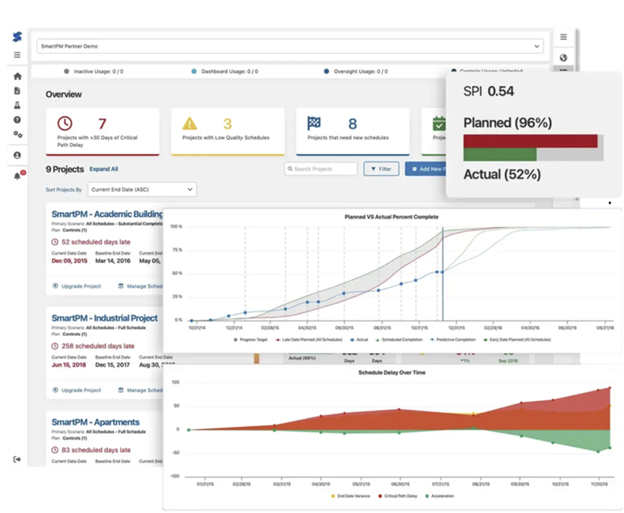Click Upgrade Project icon under Industrial Project
This screenshot has height=513, width=624.
(x=55, y=390)
